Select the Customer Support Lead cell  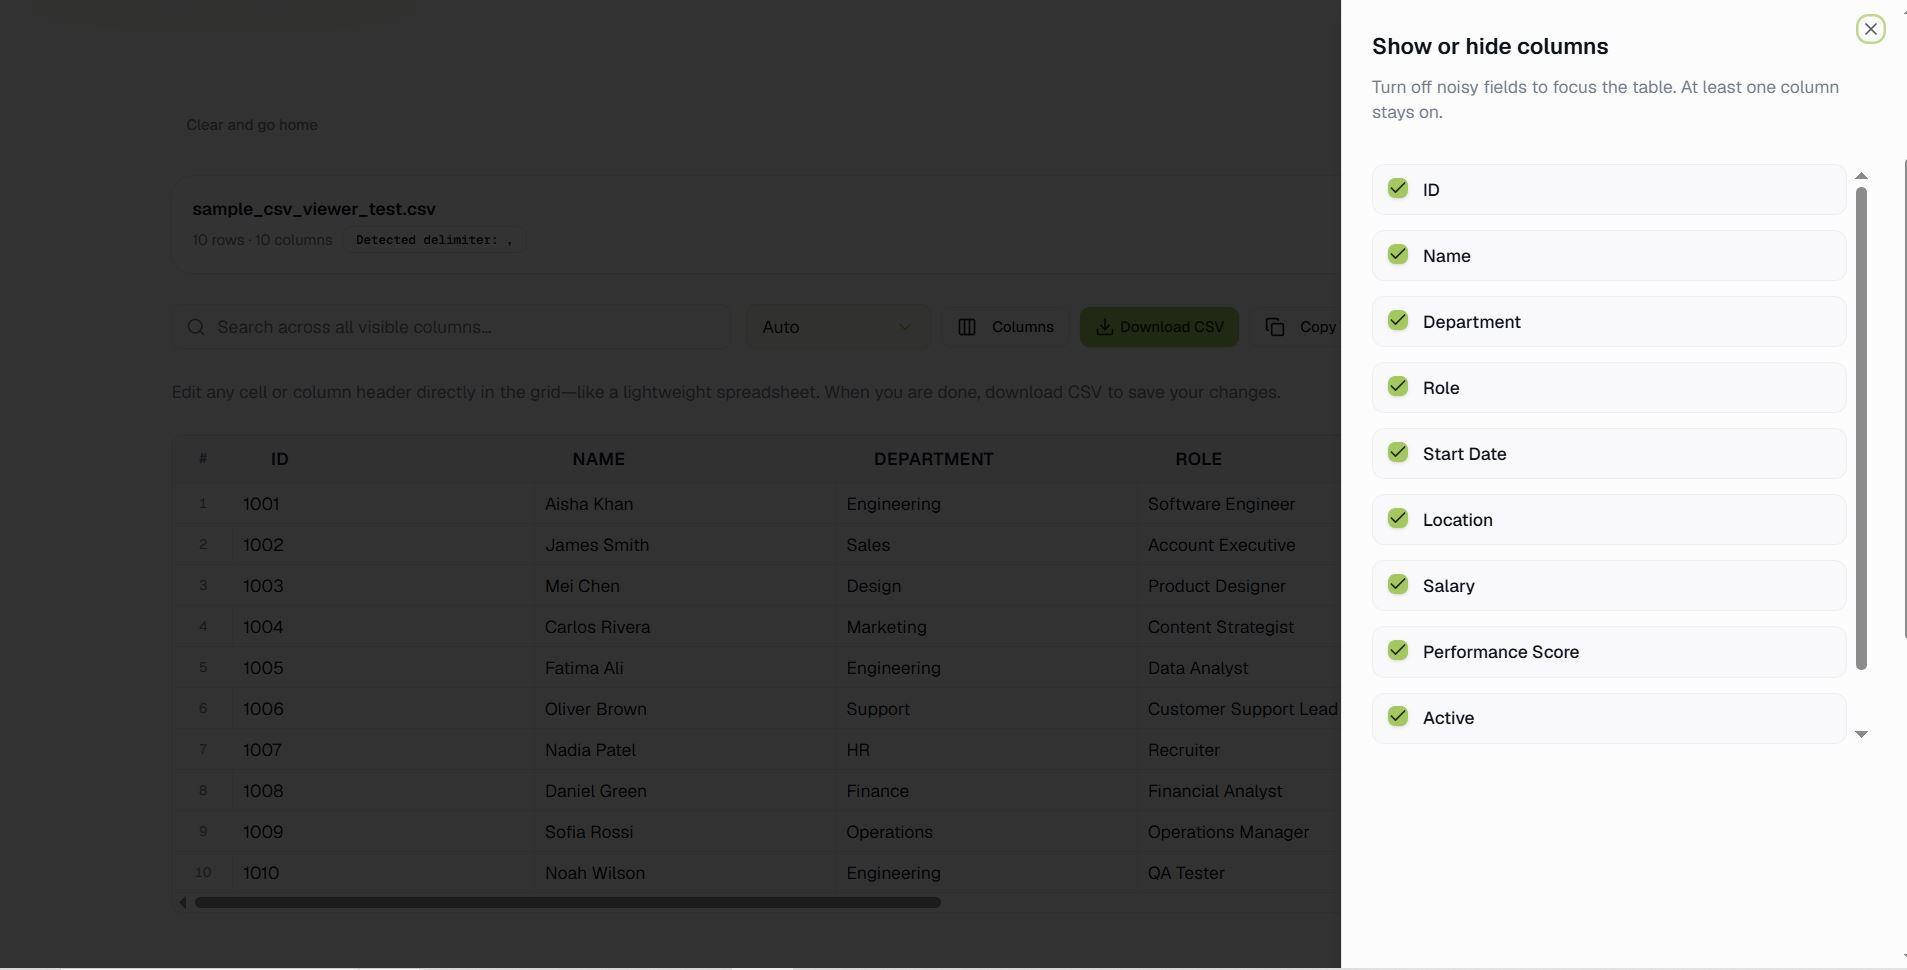pos(1240,709)
